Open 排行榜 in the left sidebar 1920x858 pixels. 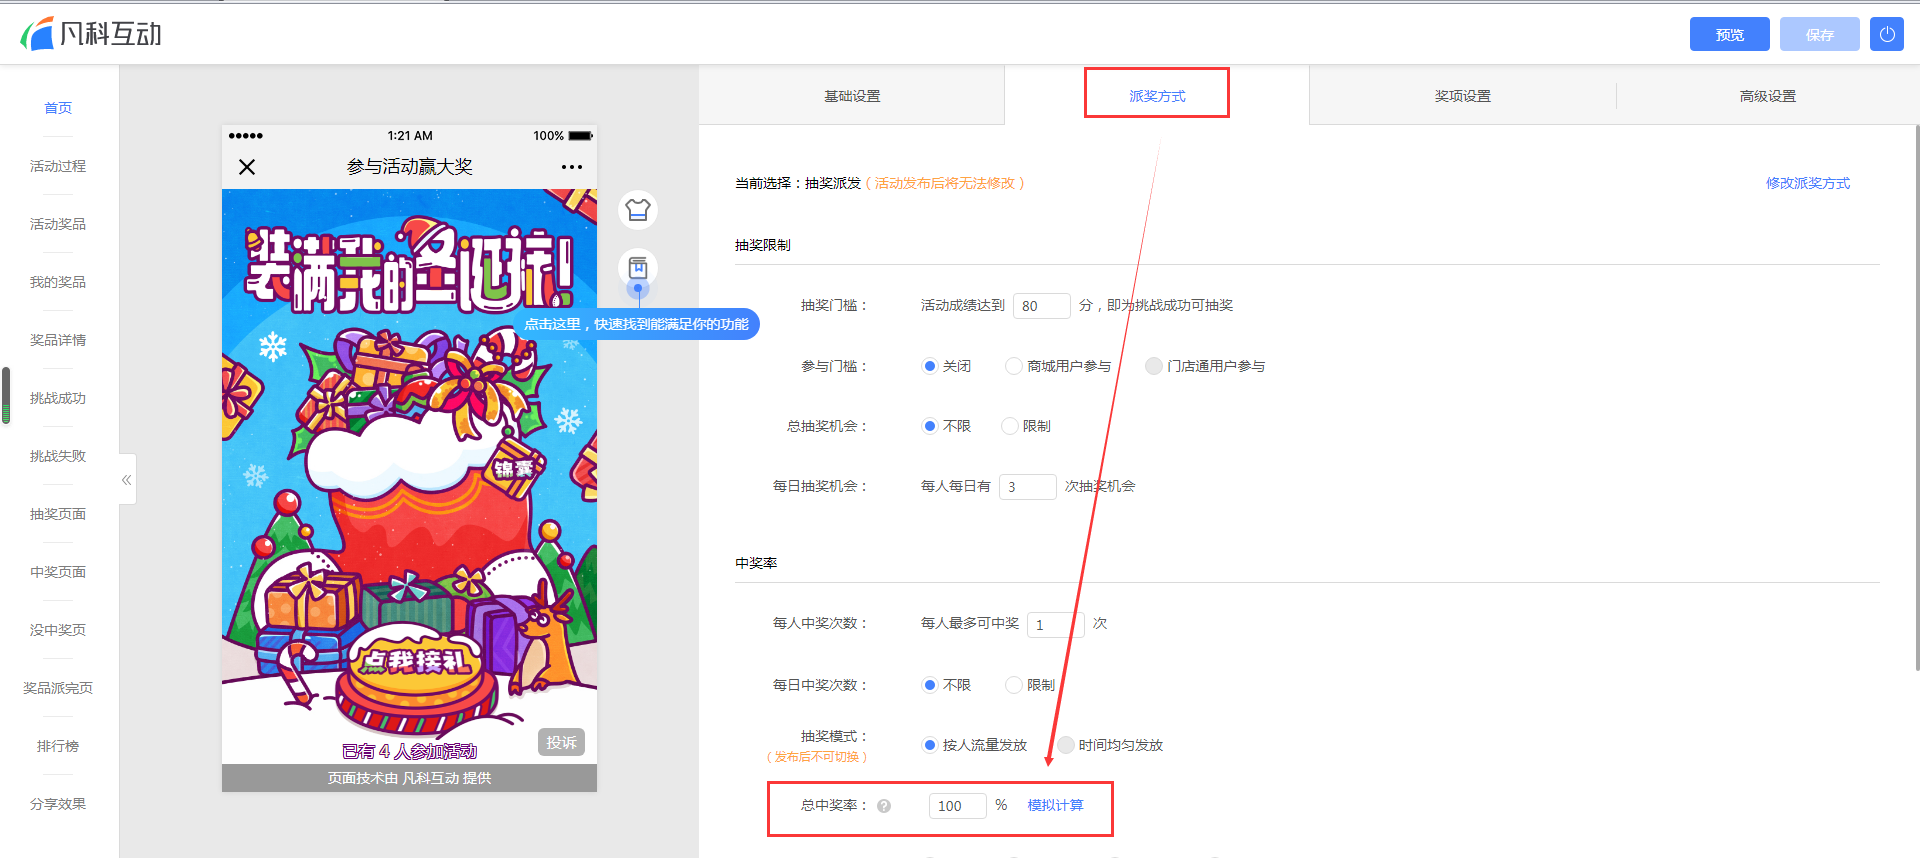[58, 746]
